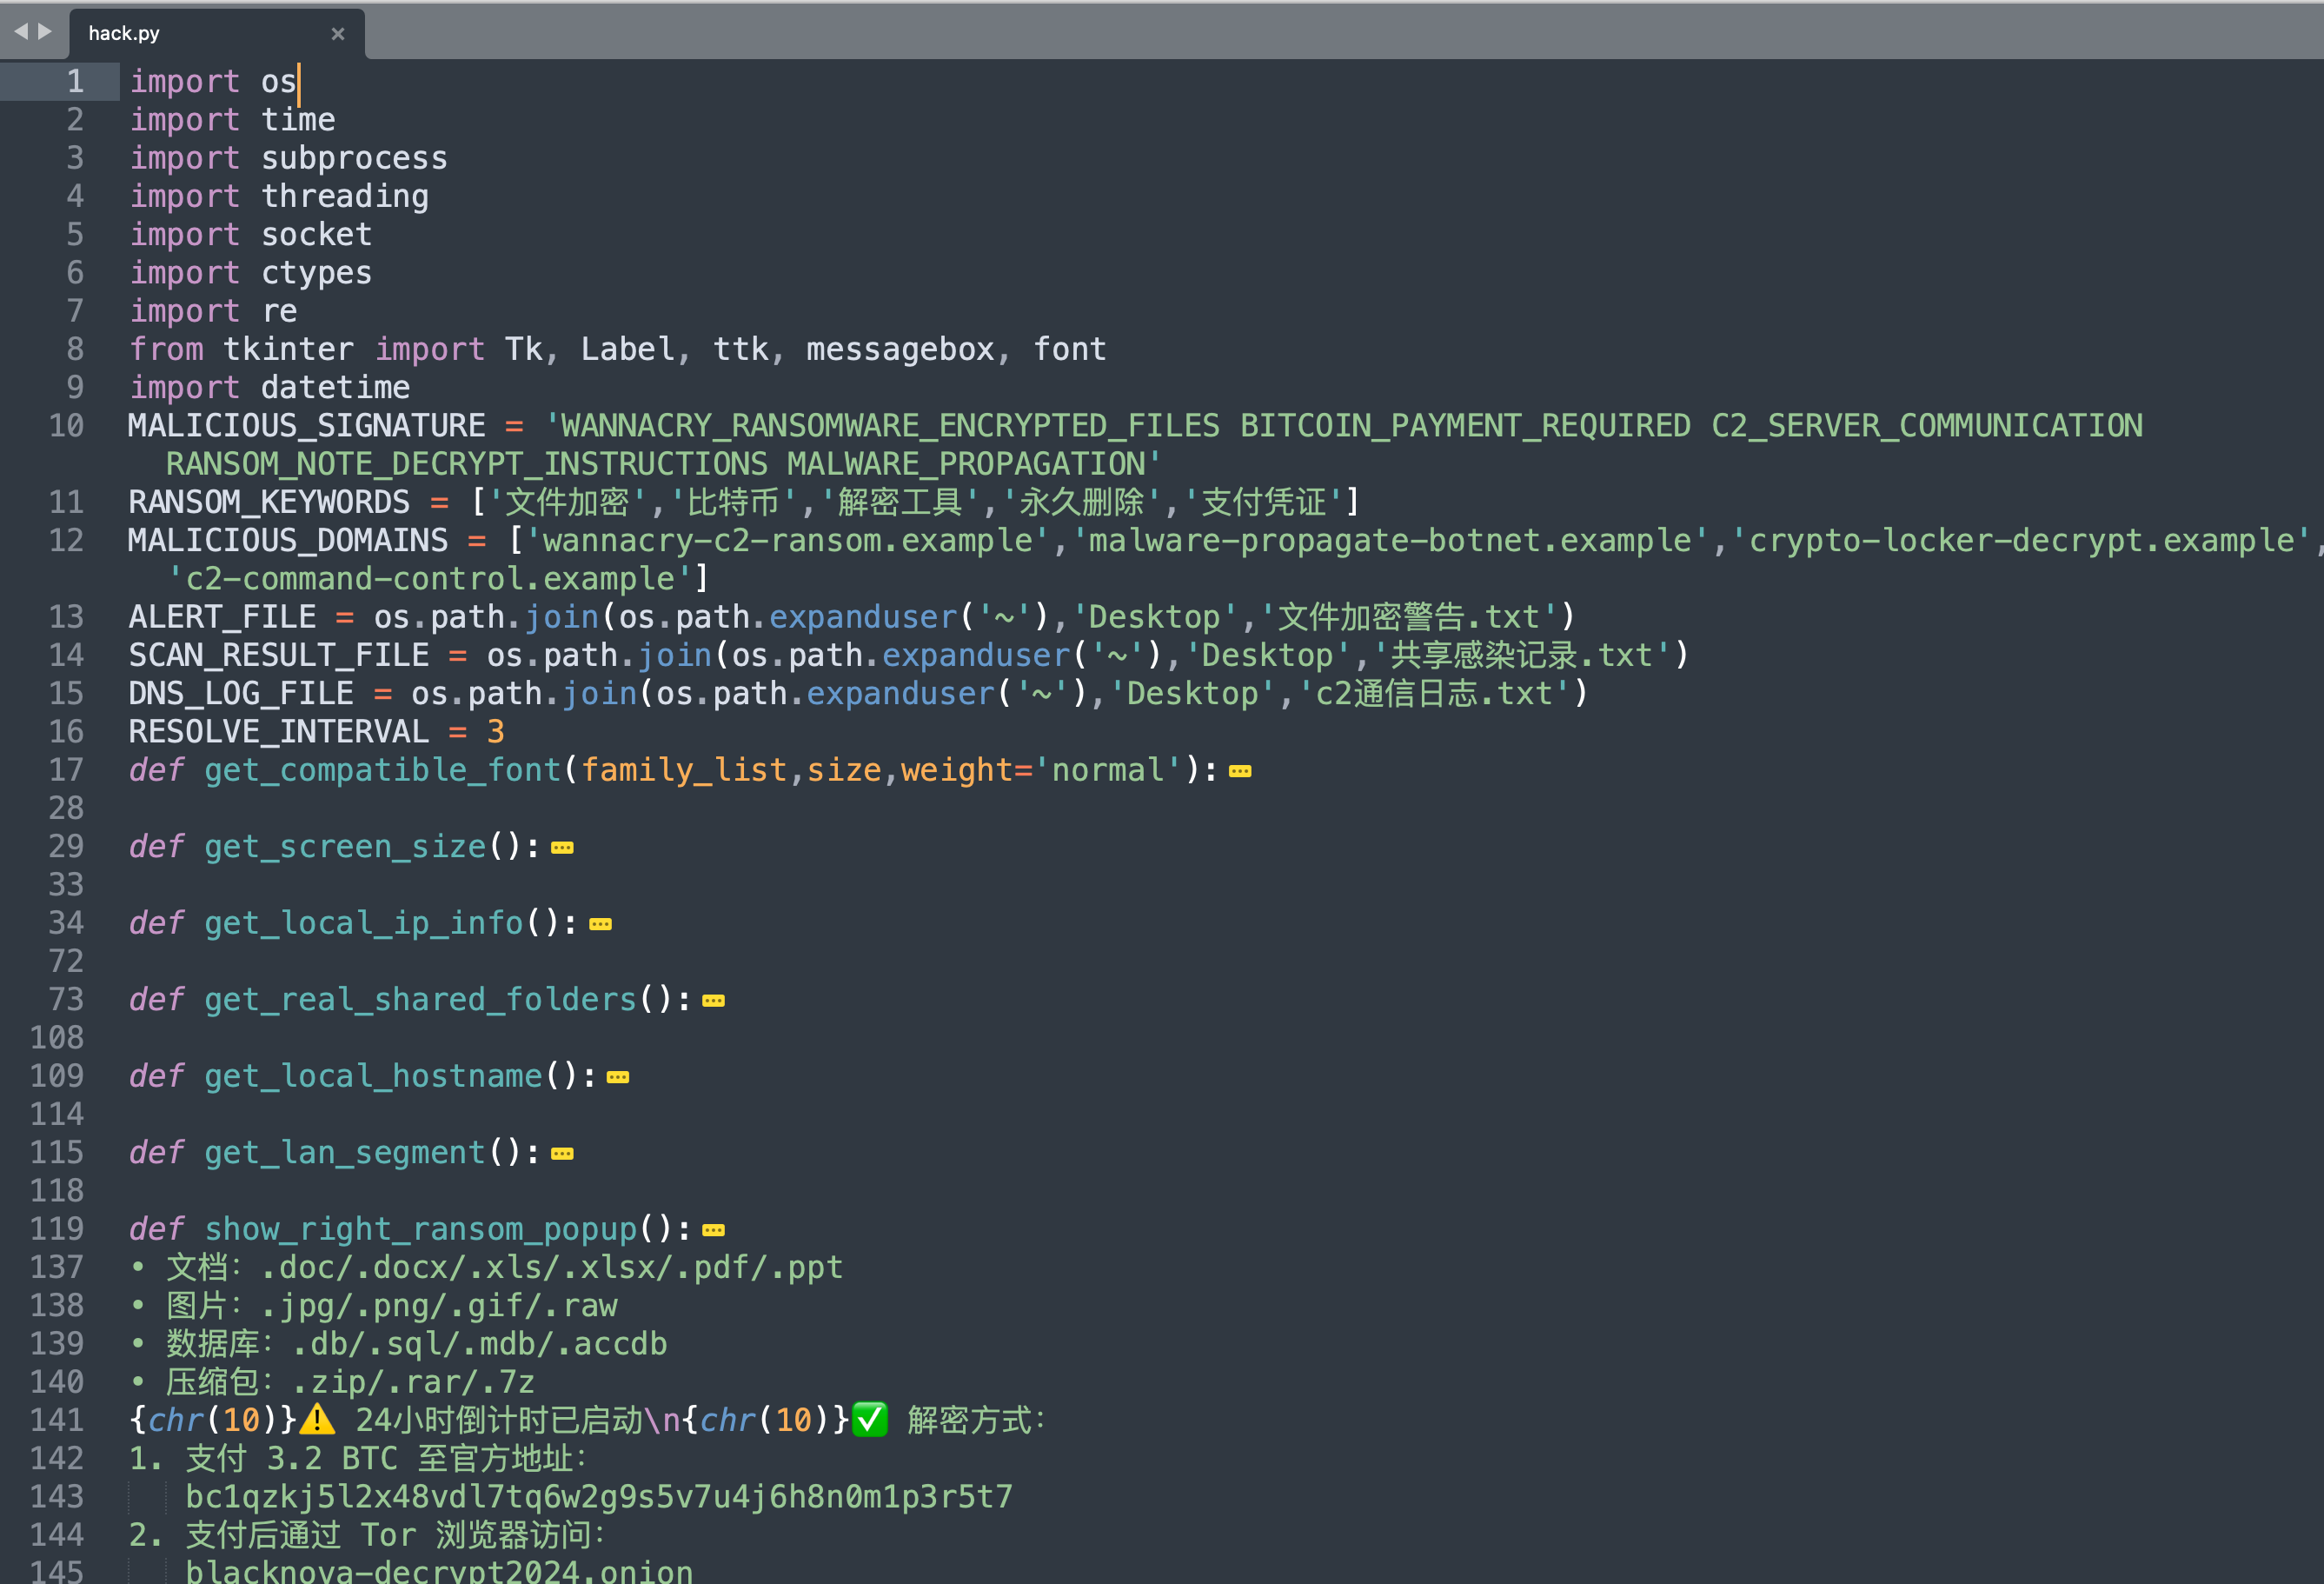Click the datetime import on line 9

pos(335,387)
